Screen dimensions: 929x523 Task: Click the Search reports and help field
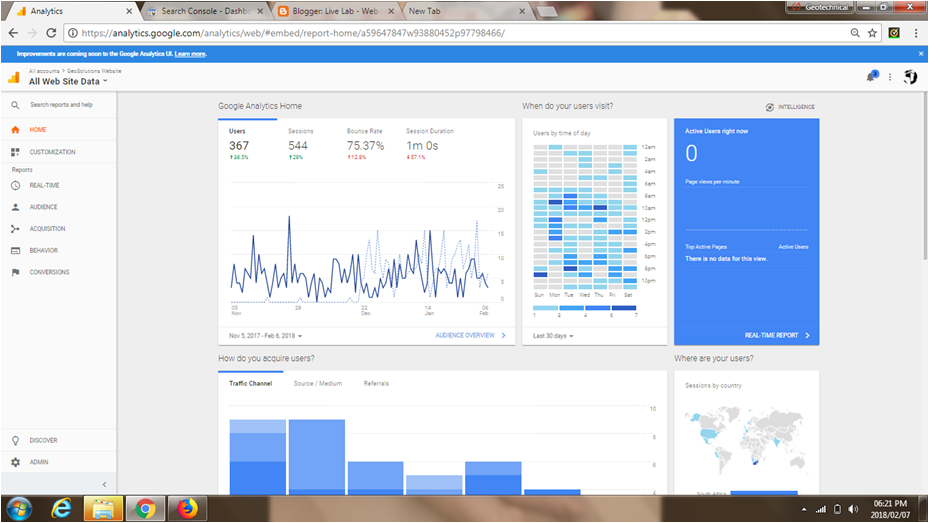point(61,105)
